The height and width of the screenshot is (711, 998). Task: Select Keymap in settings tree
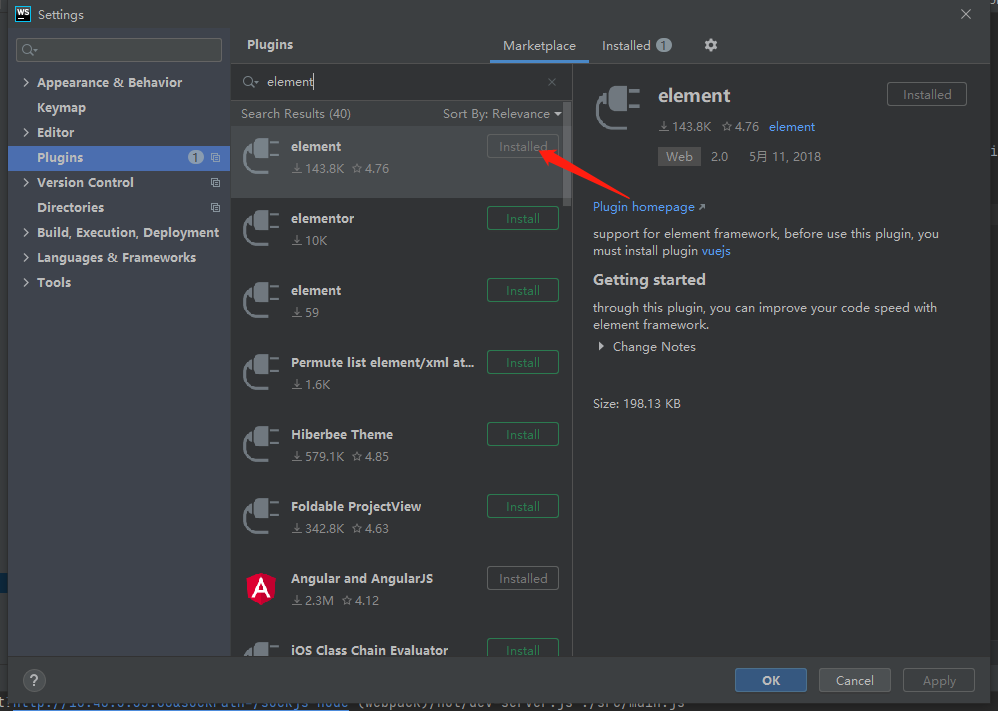(x=61, y=108)
